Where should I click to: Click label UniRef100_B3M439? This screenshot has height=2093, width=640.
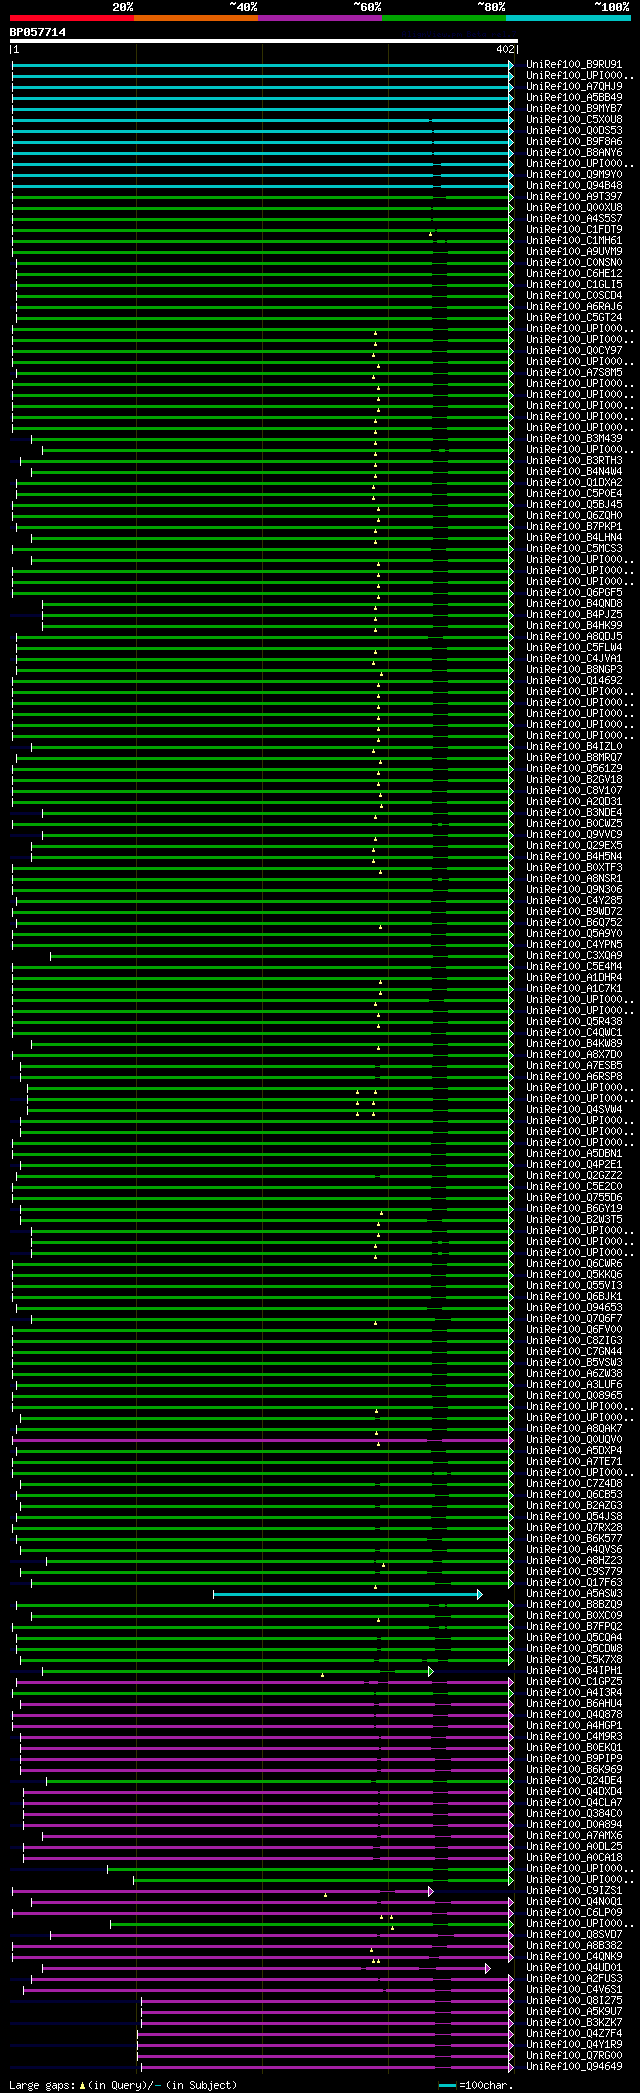coord(575,439)
